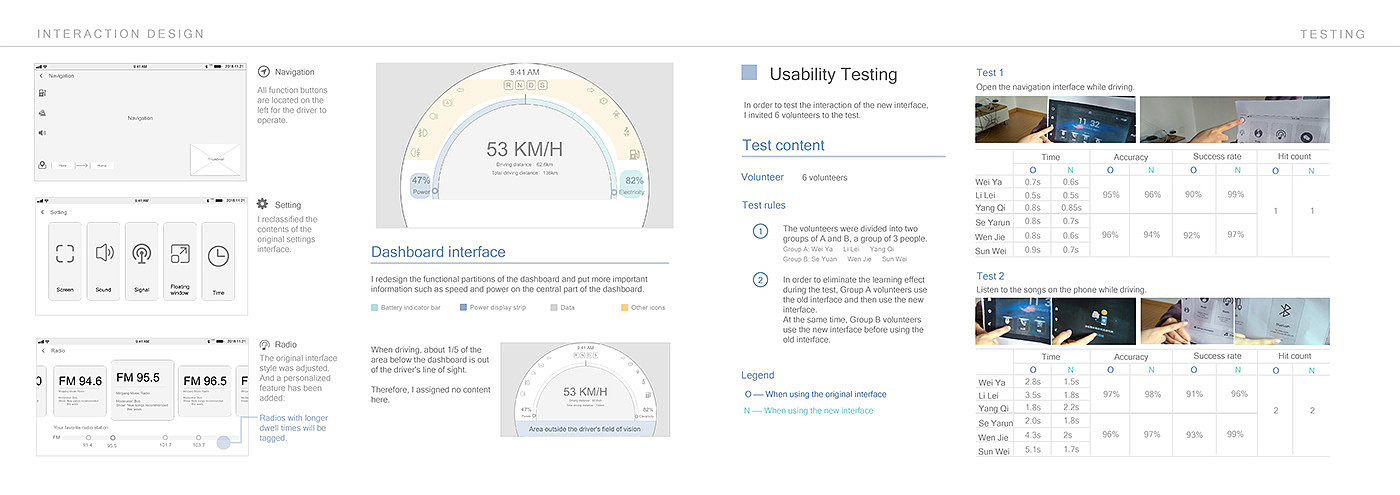Click the 47% Power indicator on dashboard
This screenshot has width=1400, height=495.
coord(421,185)
